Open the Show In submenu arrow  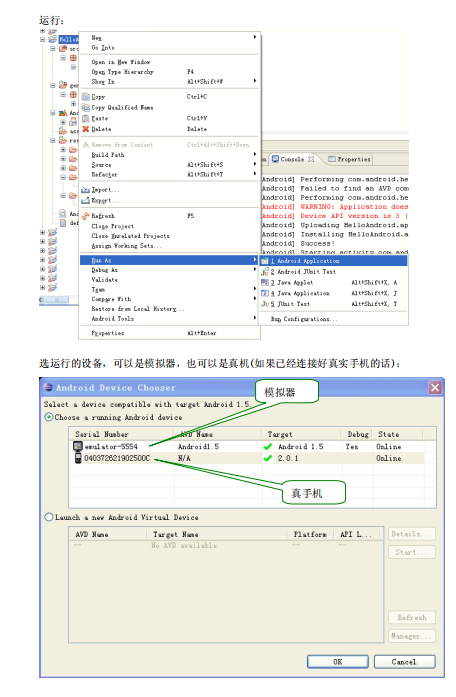(x=255, y=81)
